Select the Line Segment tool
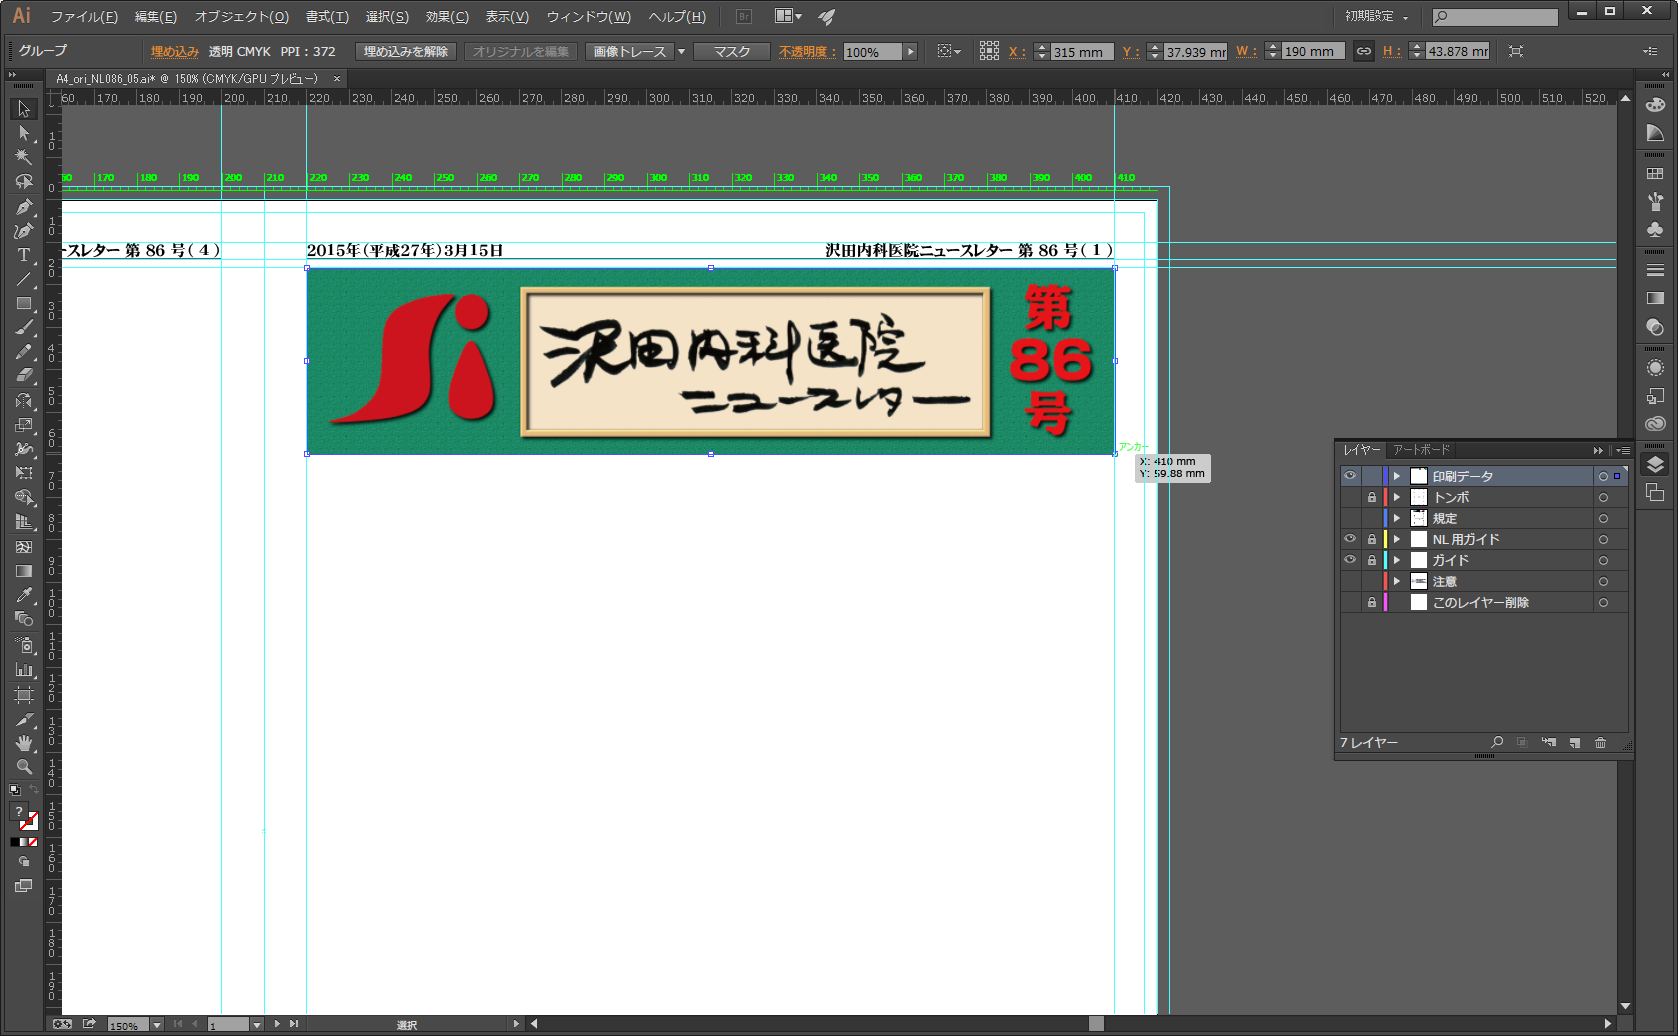 (24, 279)
